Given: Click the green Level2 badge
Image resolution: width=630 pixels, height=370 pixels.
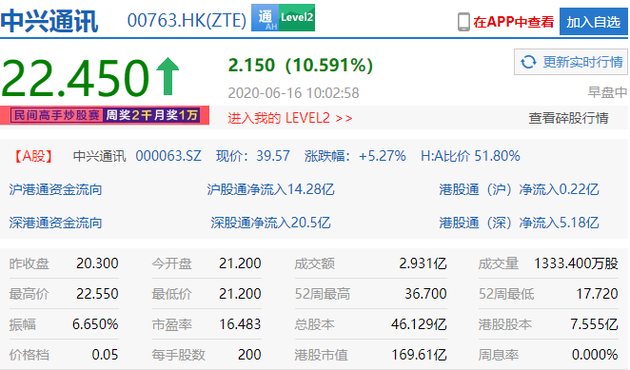Looking at the screenshot, I should (x=297, y=18).
